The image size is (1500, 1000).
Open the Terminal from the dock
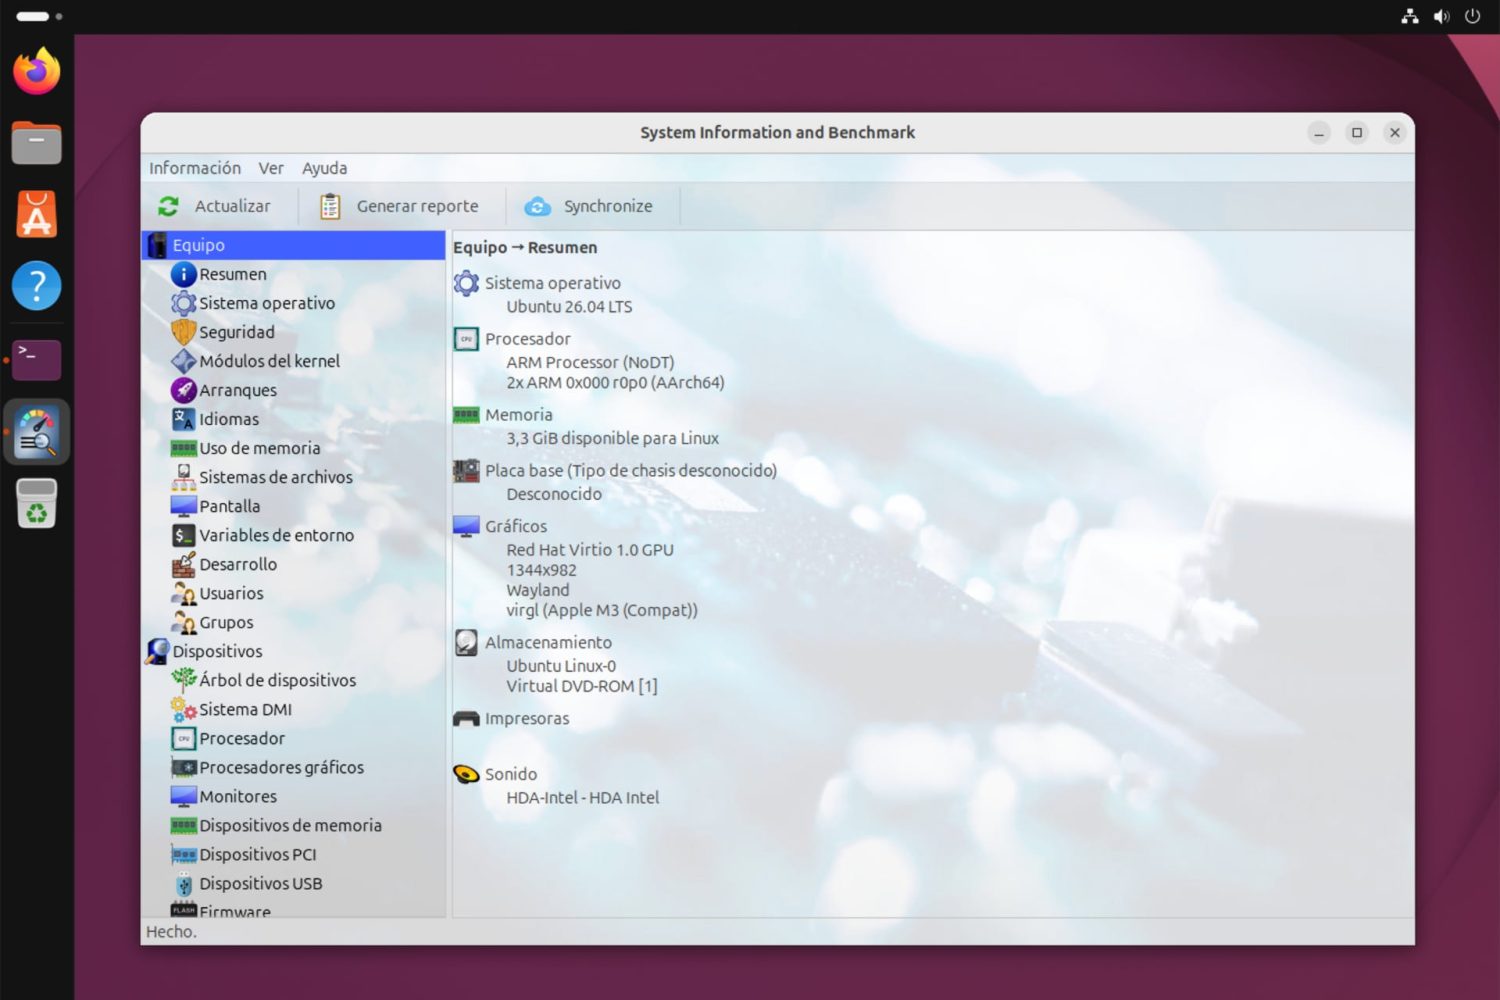coord(37,359)
